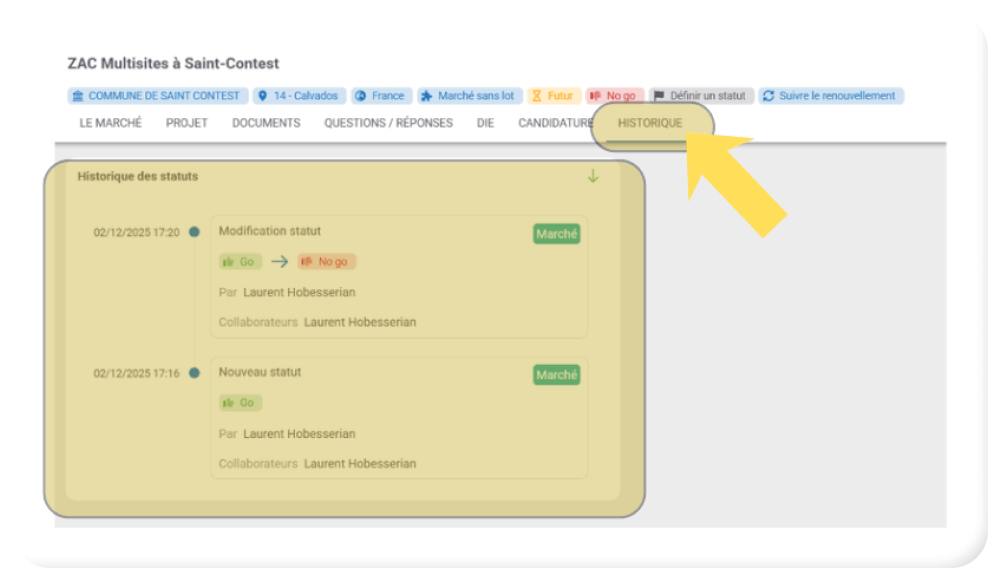Screen dimensions: 1001x581
Task: Click the location pin icon beside 14 - Calvados
Action: click(263, 96)
